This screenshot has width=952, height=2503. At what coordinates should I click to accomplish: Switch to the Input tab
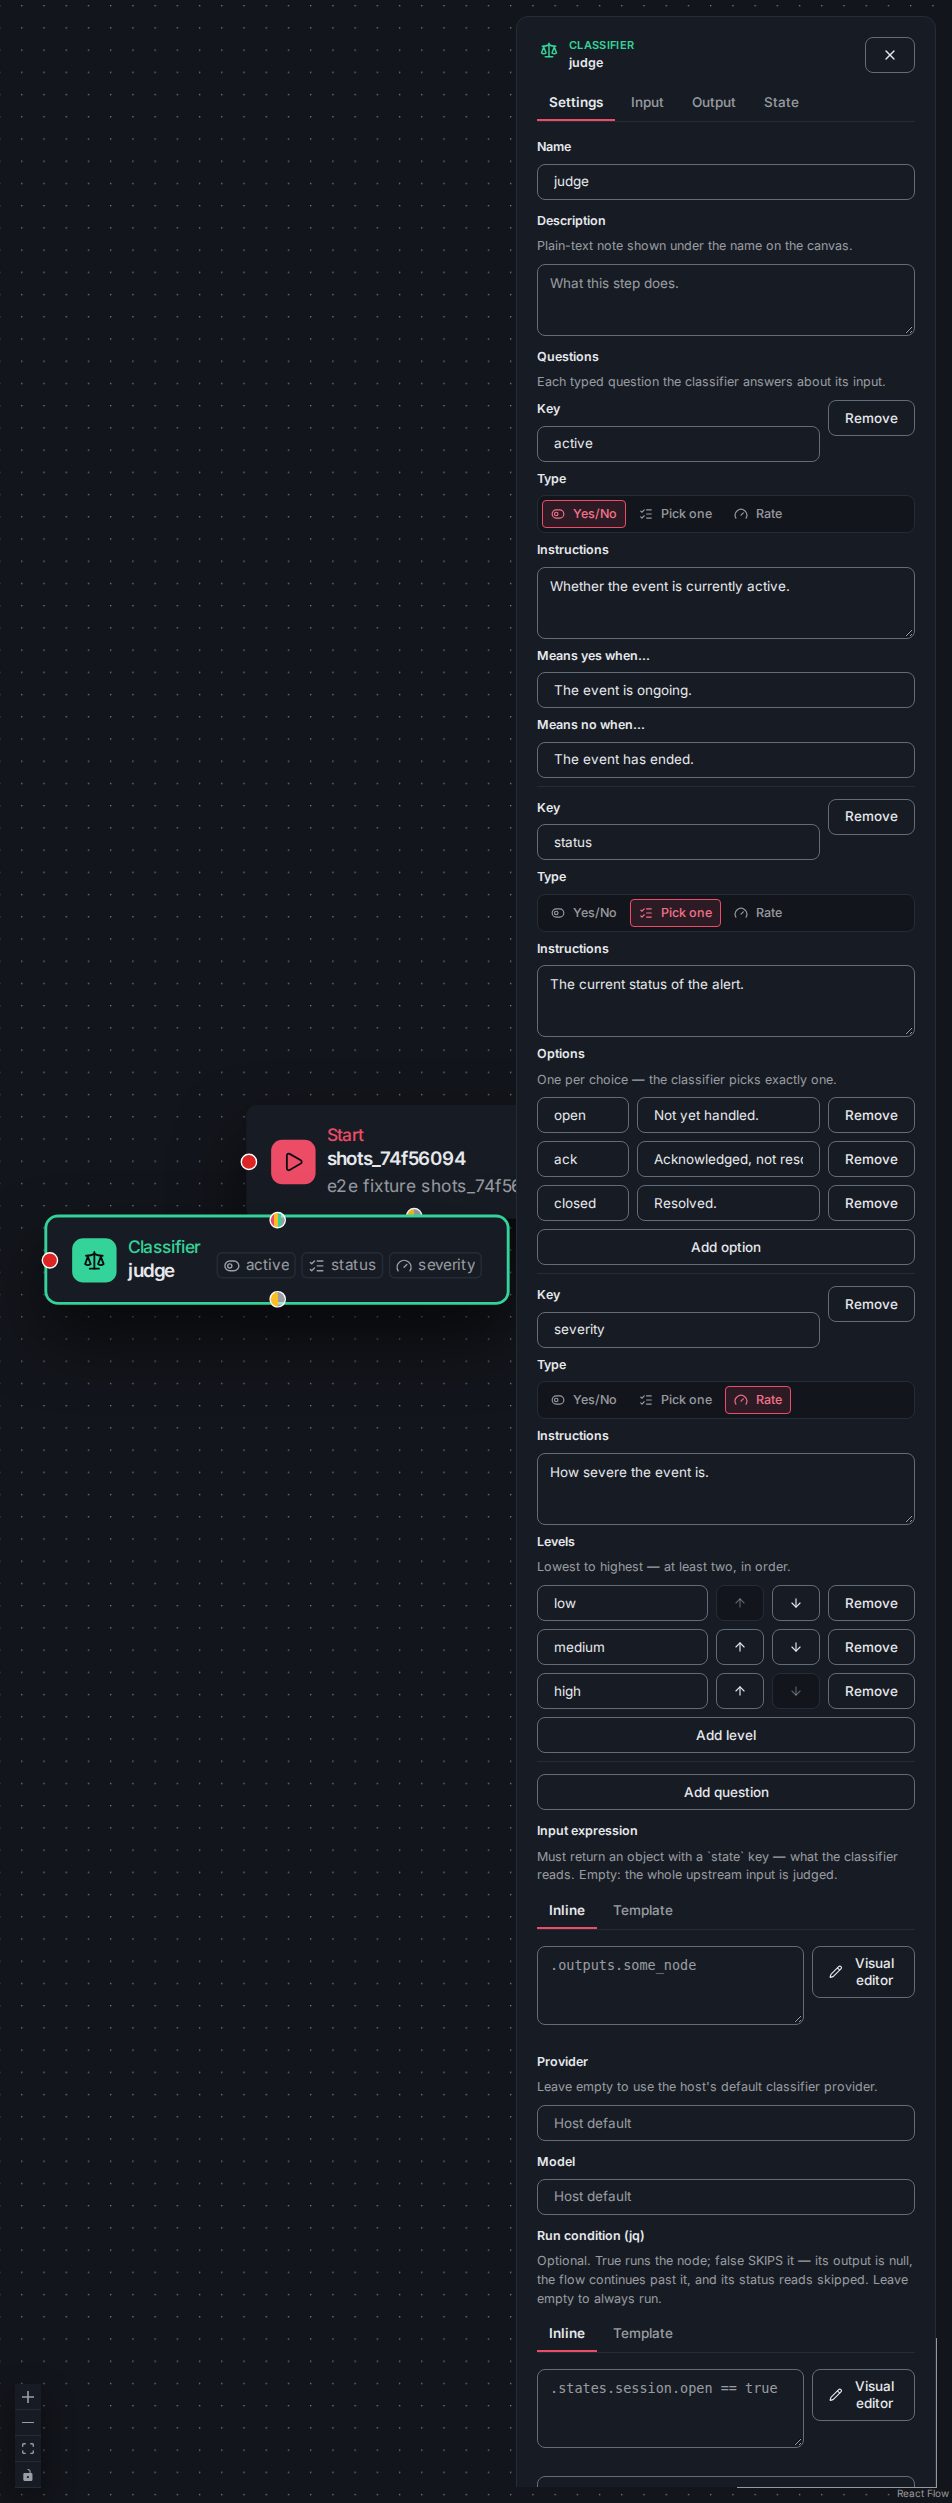pyautogui.click(x=647, y=102)
